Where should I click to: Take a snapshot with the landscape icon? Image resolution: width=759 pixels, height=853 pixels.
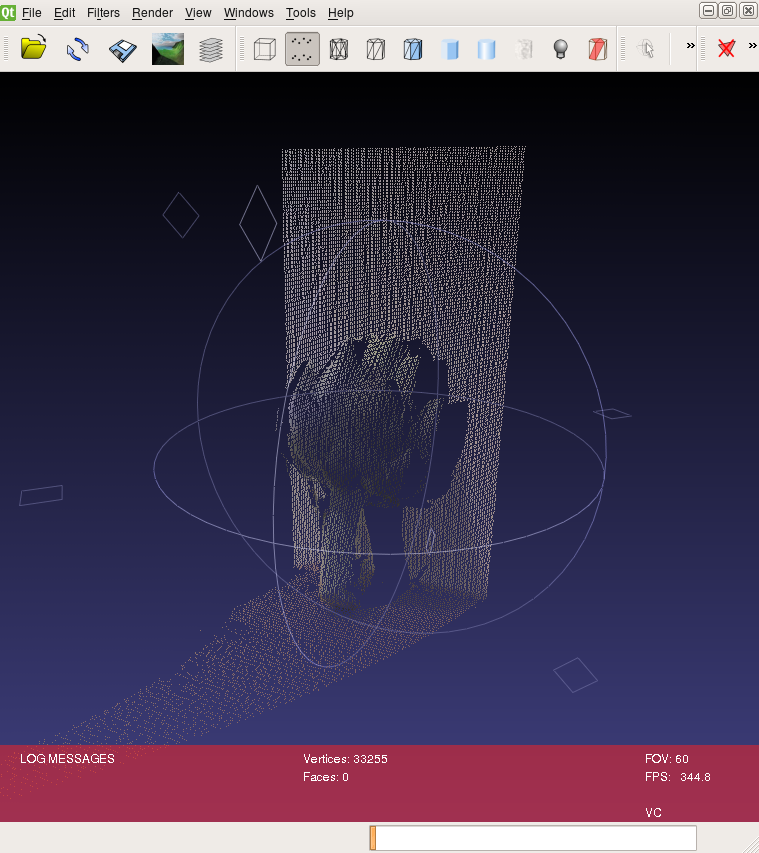click(167, 48)
